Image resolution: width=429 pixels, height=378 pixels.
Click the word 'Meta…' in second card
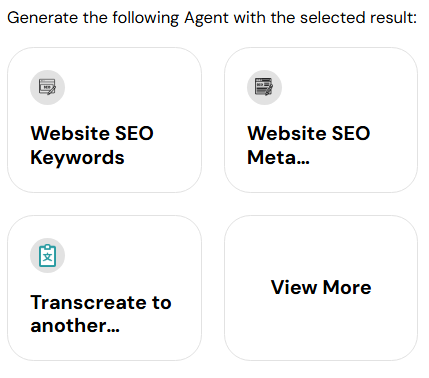[x=278, y=157]
